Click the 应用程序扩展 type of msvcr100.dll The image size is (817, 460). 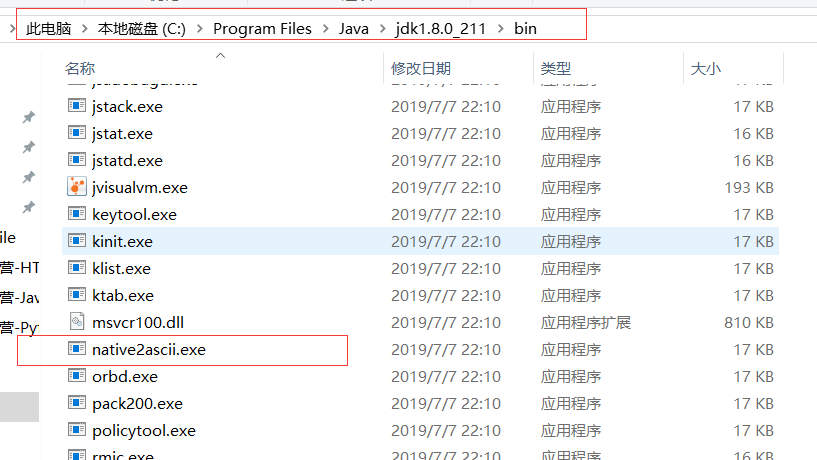click(x=586, y=322)
